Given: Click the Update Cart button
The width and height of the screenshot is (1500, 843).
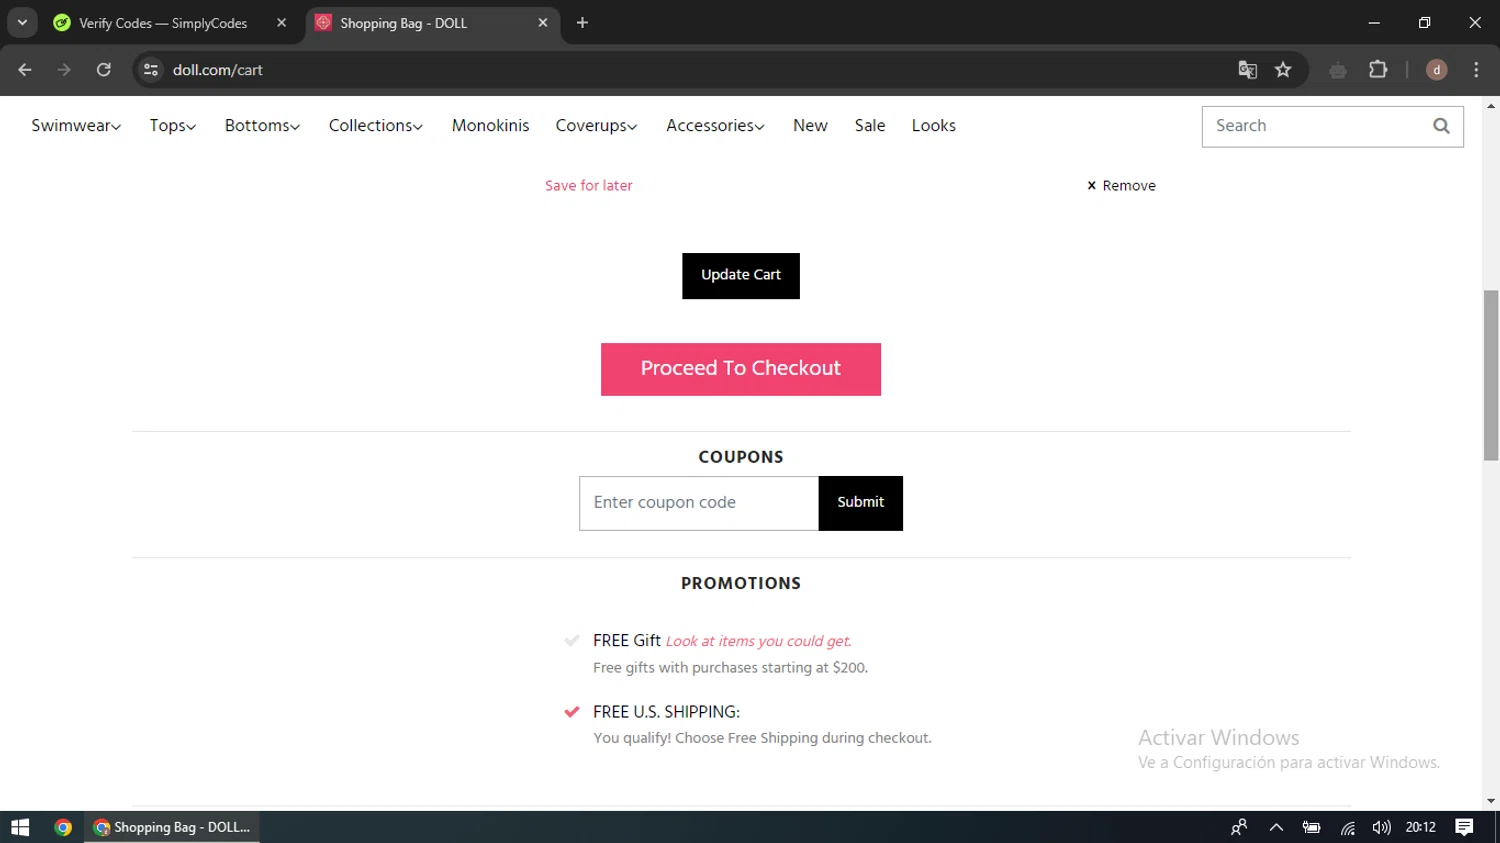Looking at the screenshot, I should [741, 275].
